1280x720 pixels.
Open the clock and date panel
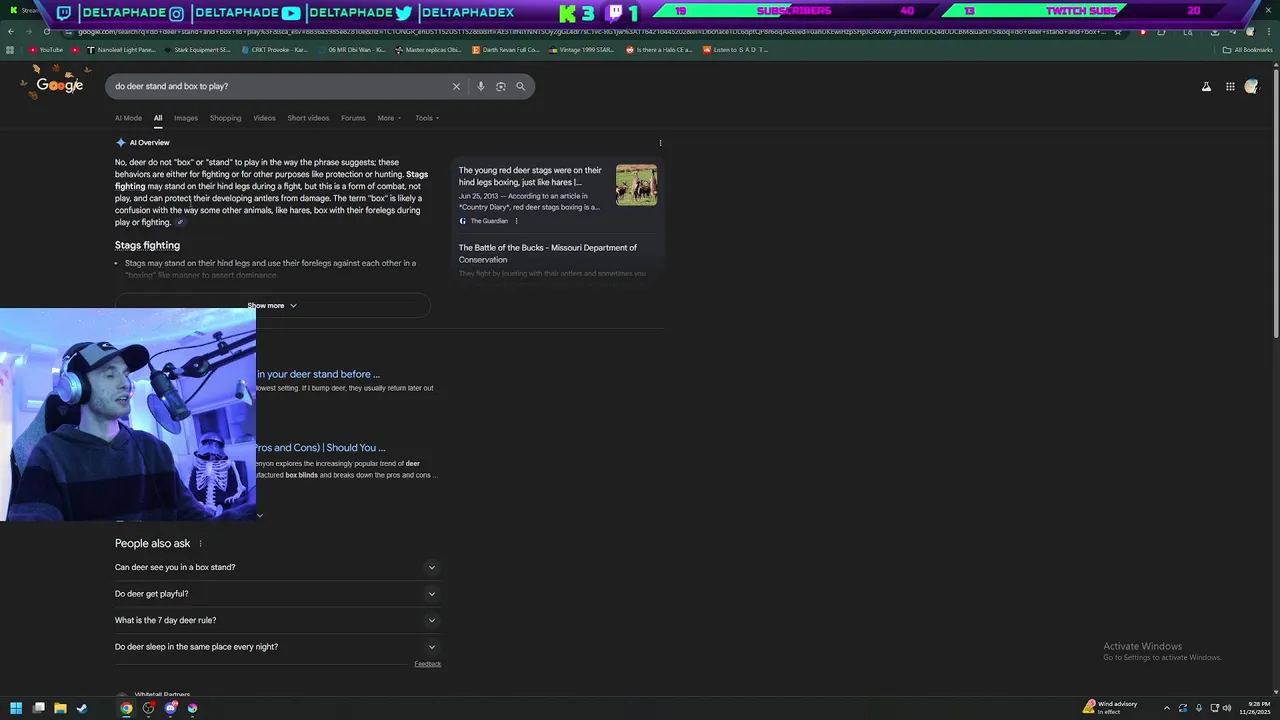pos(1254,708)
